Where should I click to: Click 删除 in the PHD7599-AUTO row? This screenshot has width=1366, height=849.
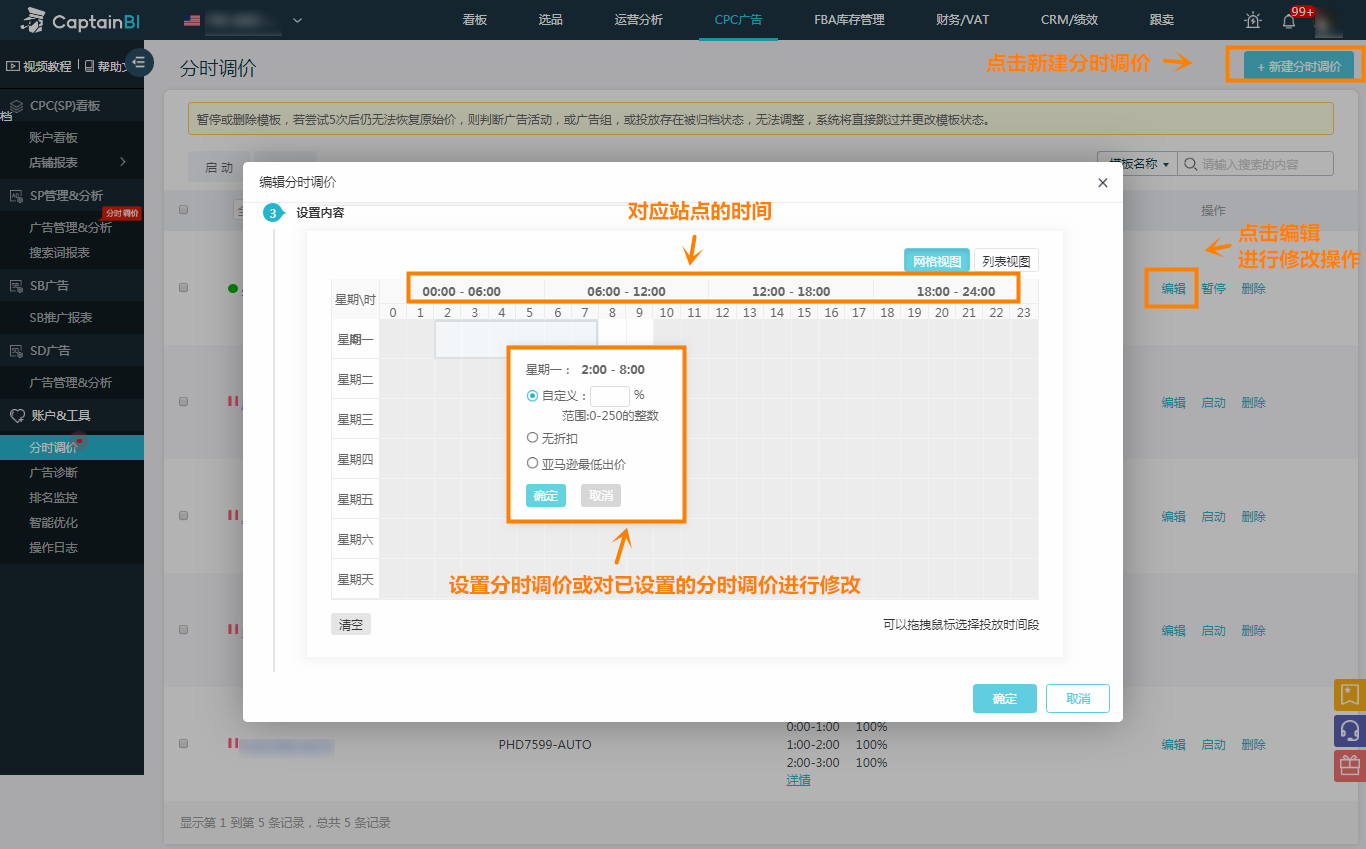pos(1253,745)
